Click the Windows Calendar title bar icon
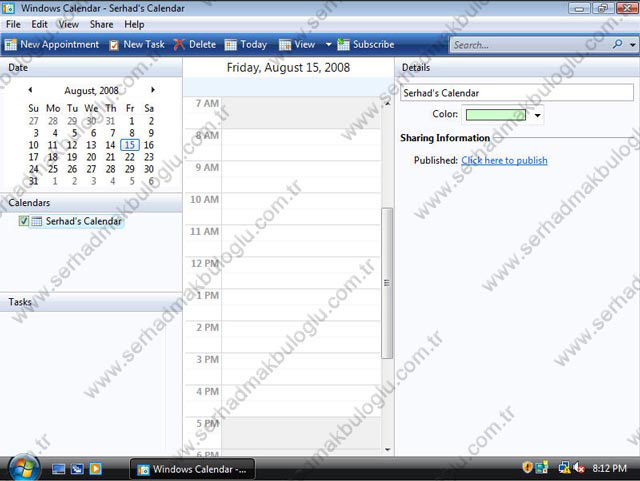This screenshot has height=481, width=640. [9, 8]
